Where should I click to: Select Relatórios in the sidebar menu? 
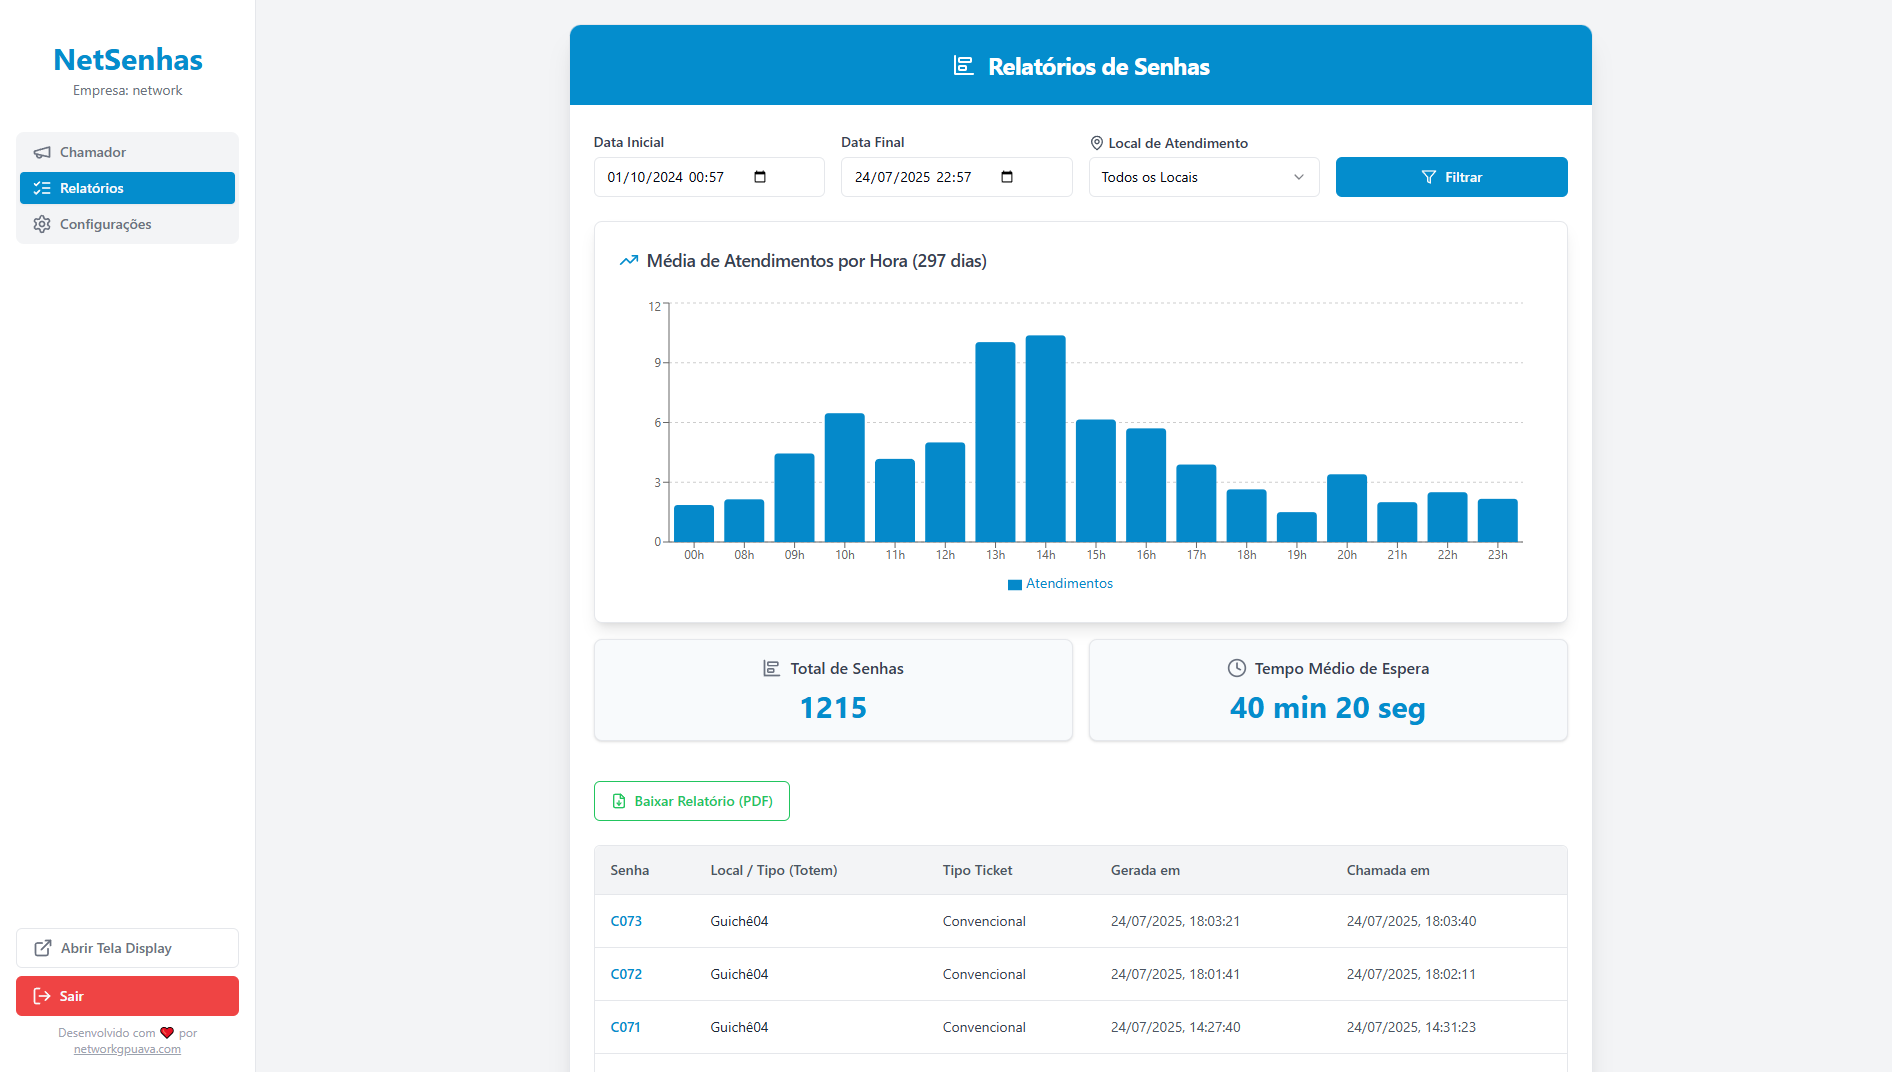coord(127,188)
